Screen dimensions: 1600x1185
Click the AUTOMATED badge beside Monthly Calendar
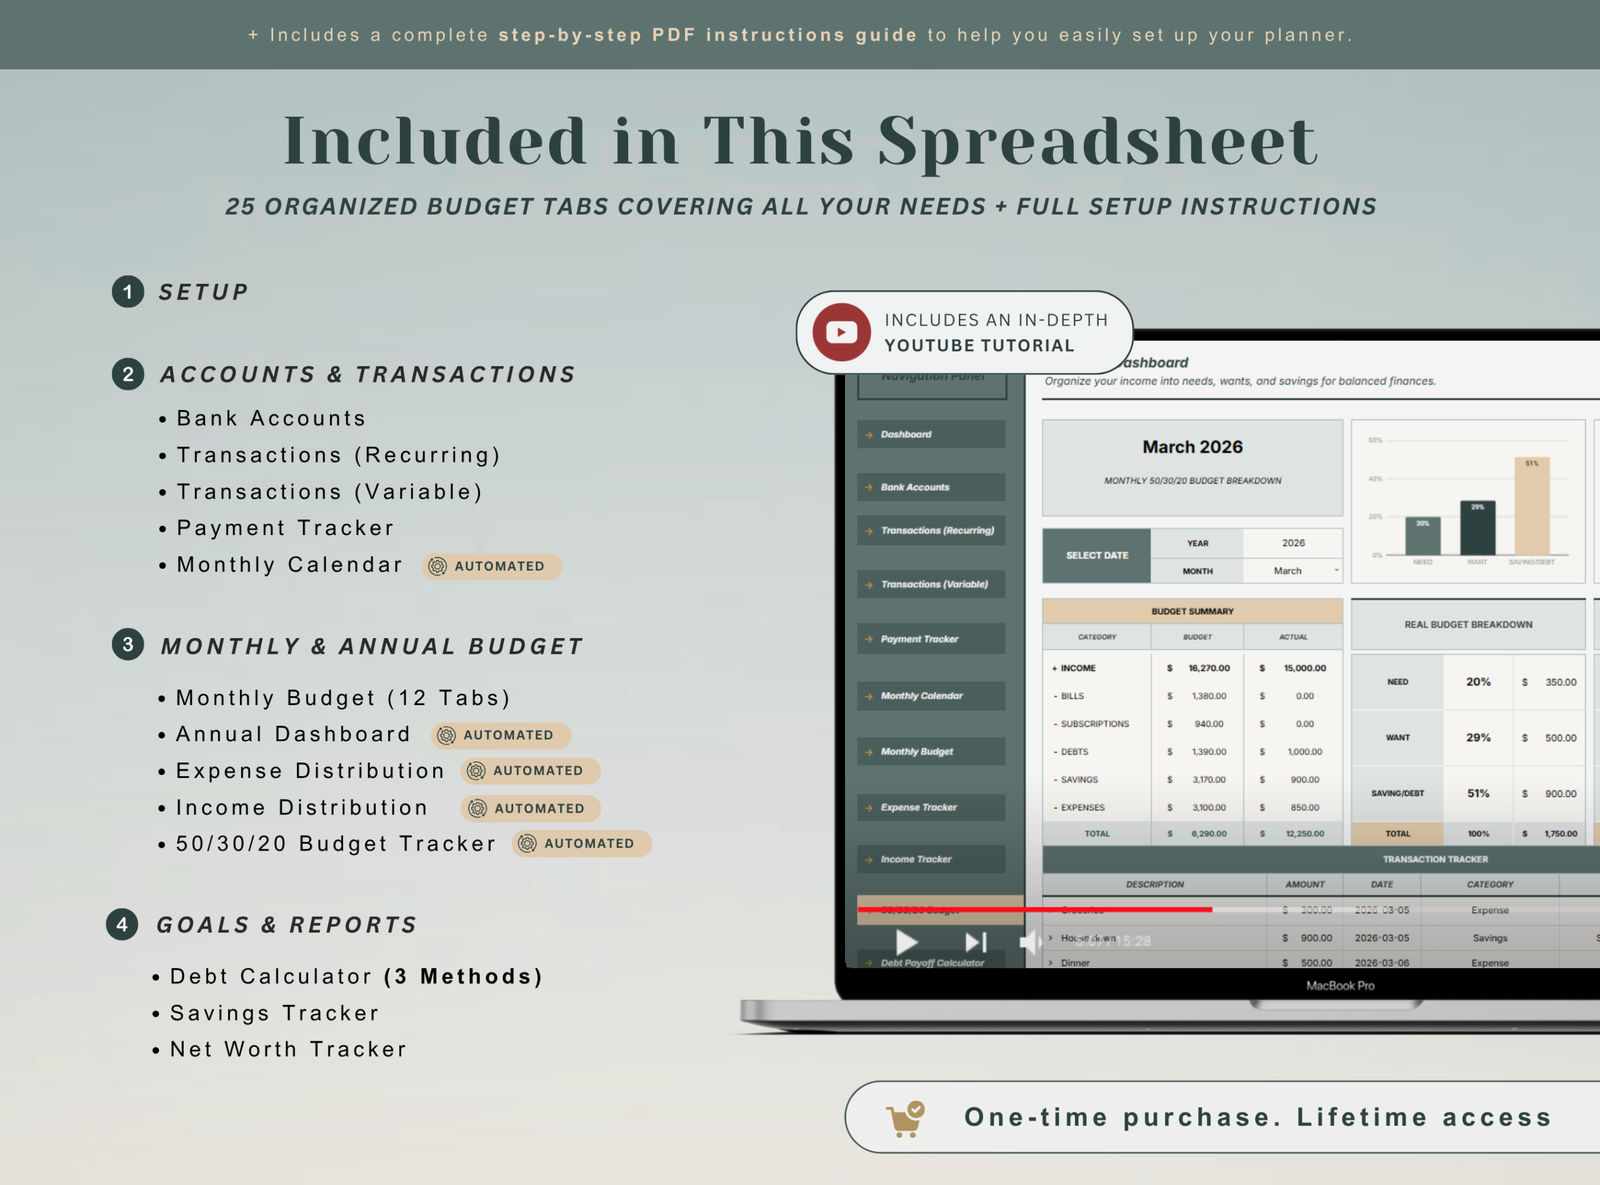(x=491, y=566)
